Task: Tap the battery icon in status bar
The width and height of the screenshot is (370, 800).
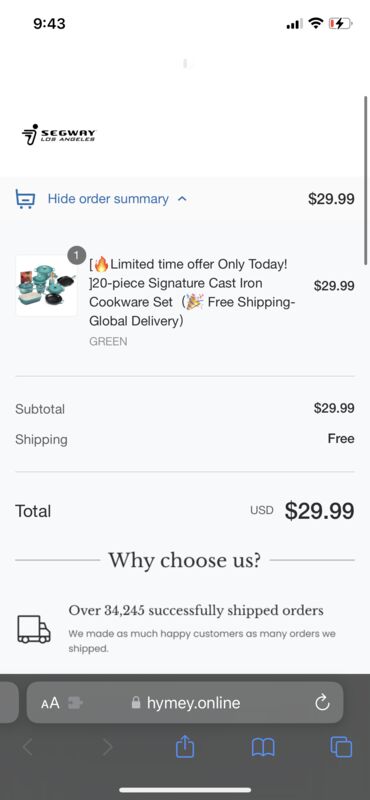Action: click(x=340, y=23)
